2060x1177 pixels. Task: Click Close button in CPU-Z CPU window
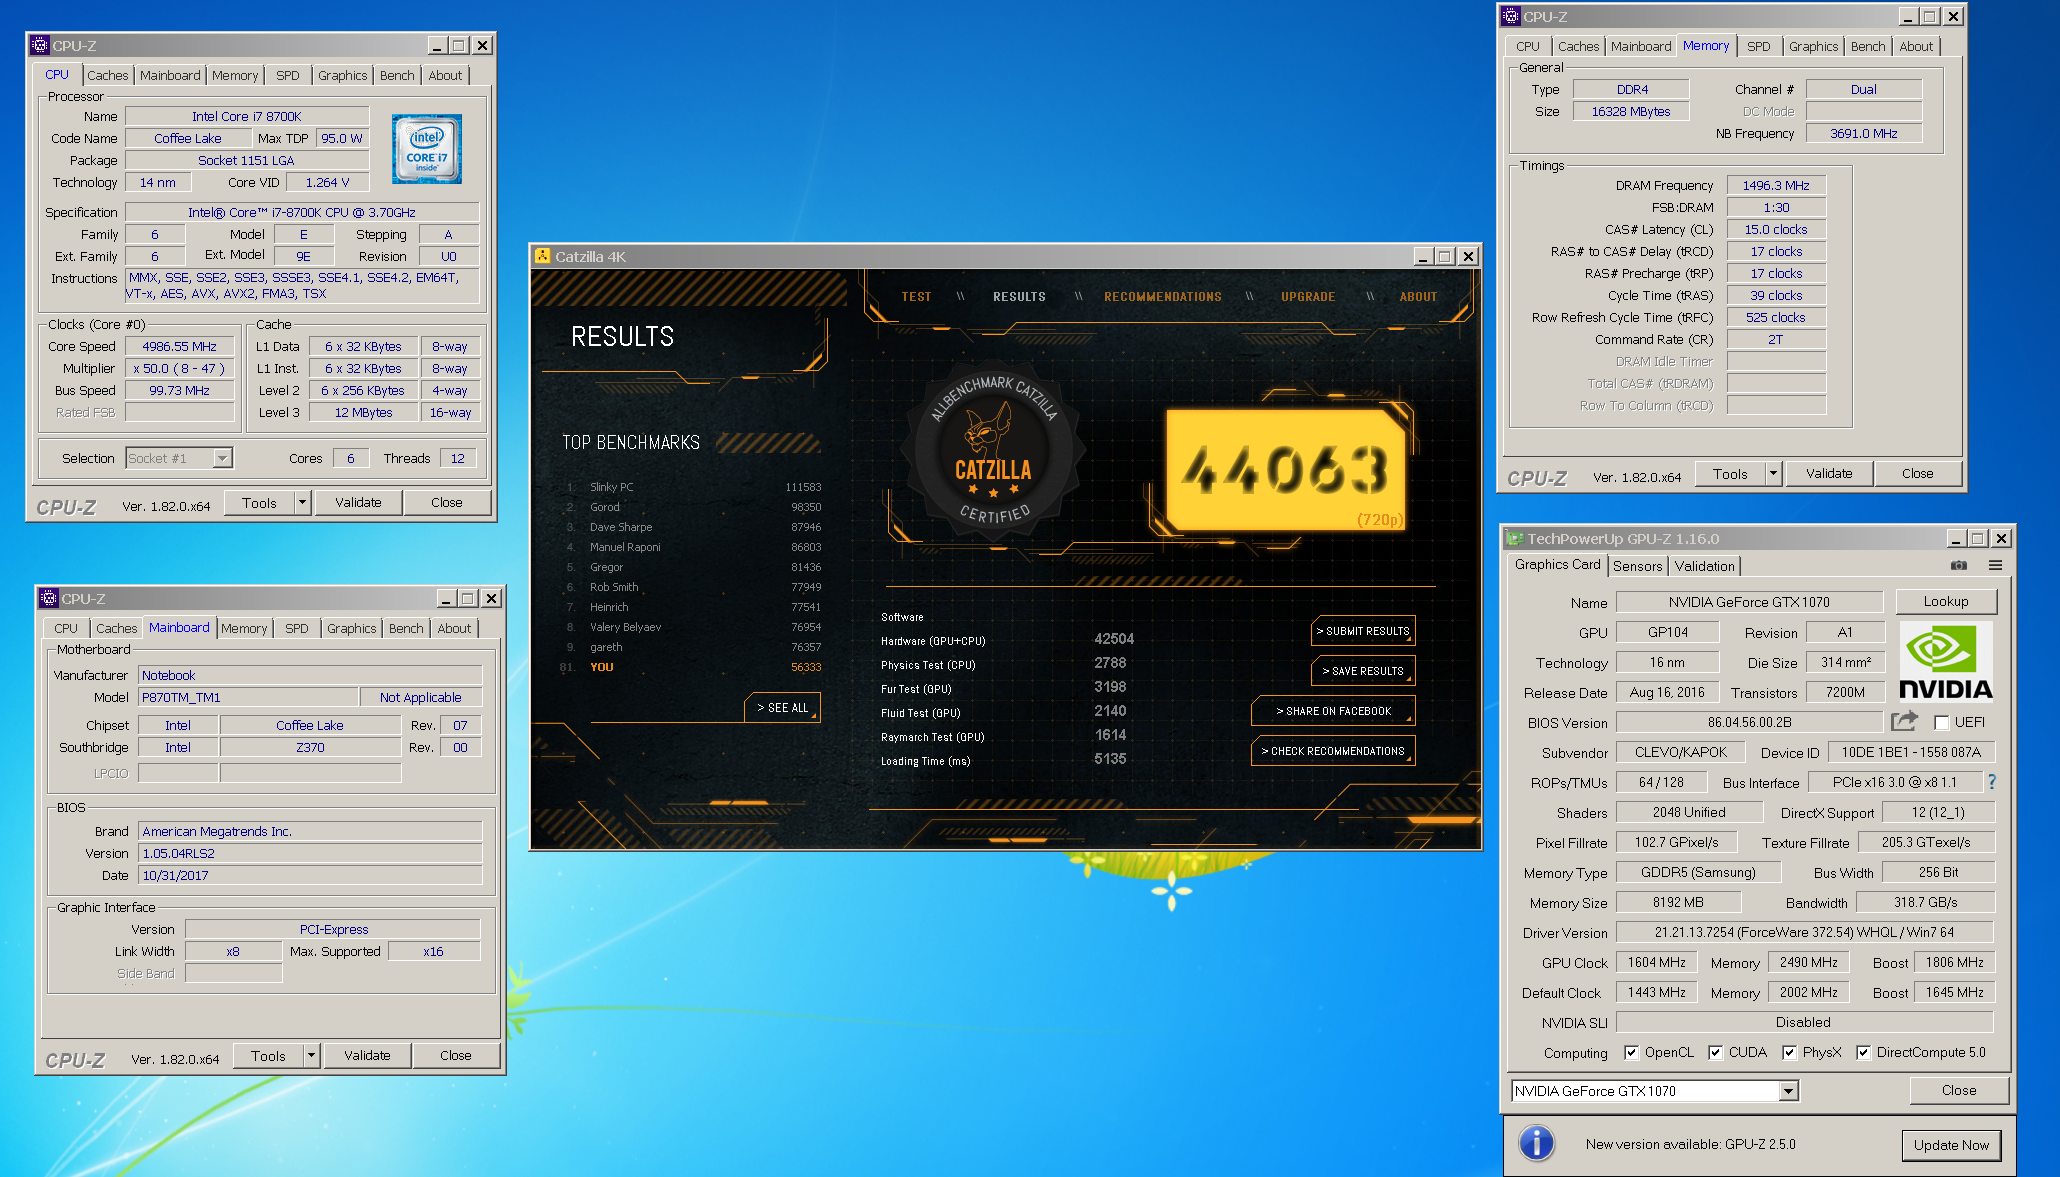(x=446, y=502)
